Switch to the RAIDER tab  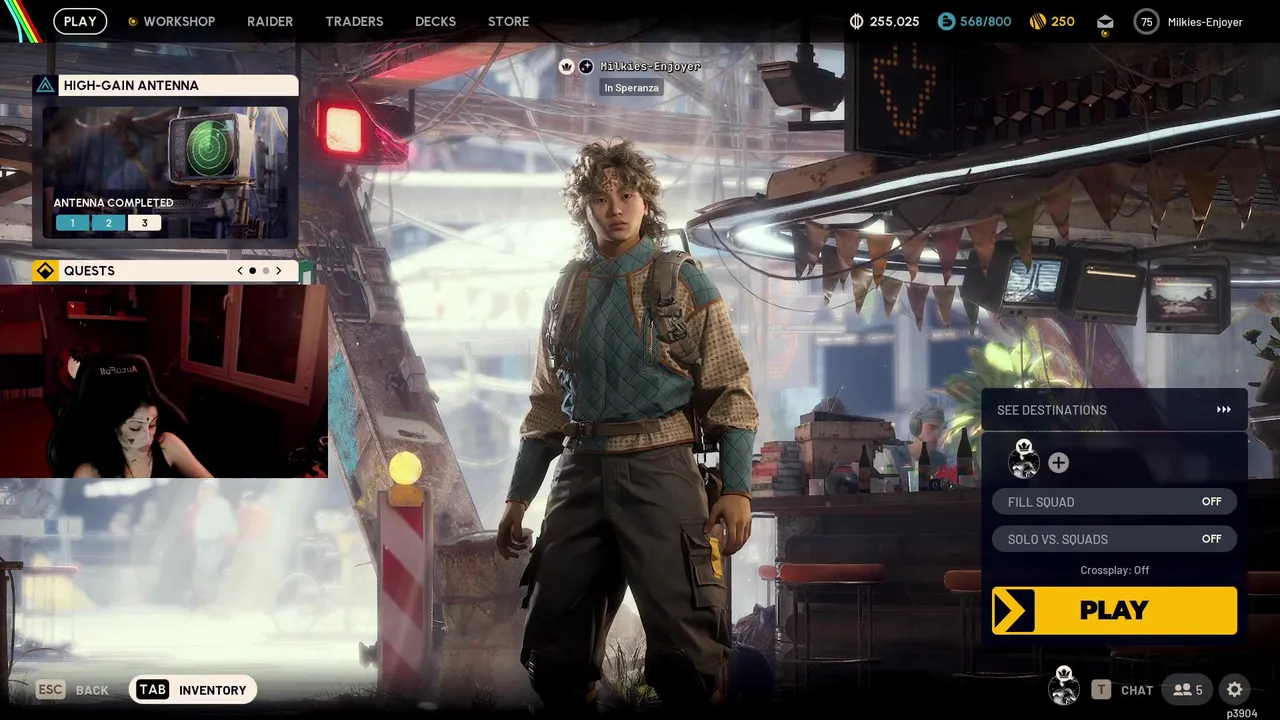click(x=270, y=21)
